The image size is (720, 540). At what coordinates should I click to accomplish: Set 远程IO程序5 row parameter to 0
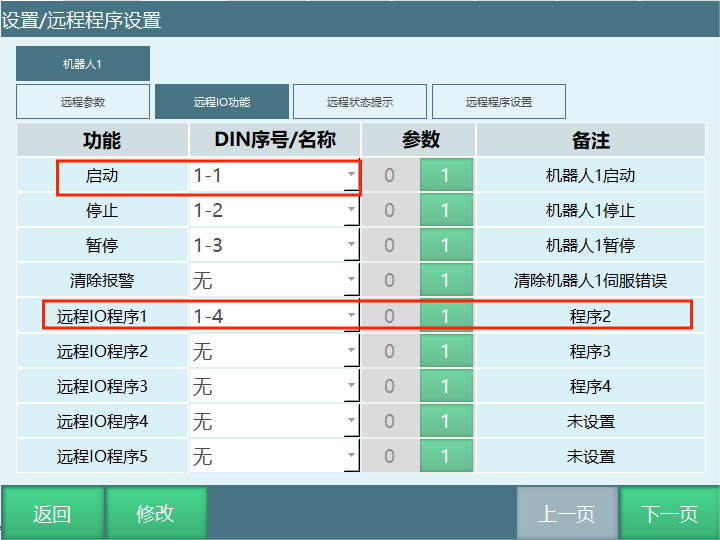[x=389, y=456]
